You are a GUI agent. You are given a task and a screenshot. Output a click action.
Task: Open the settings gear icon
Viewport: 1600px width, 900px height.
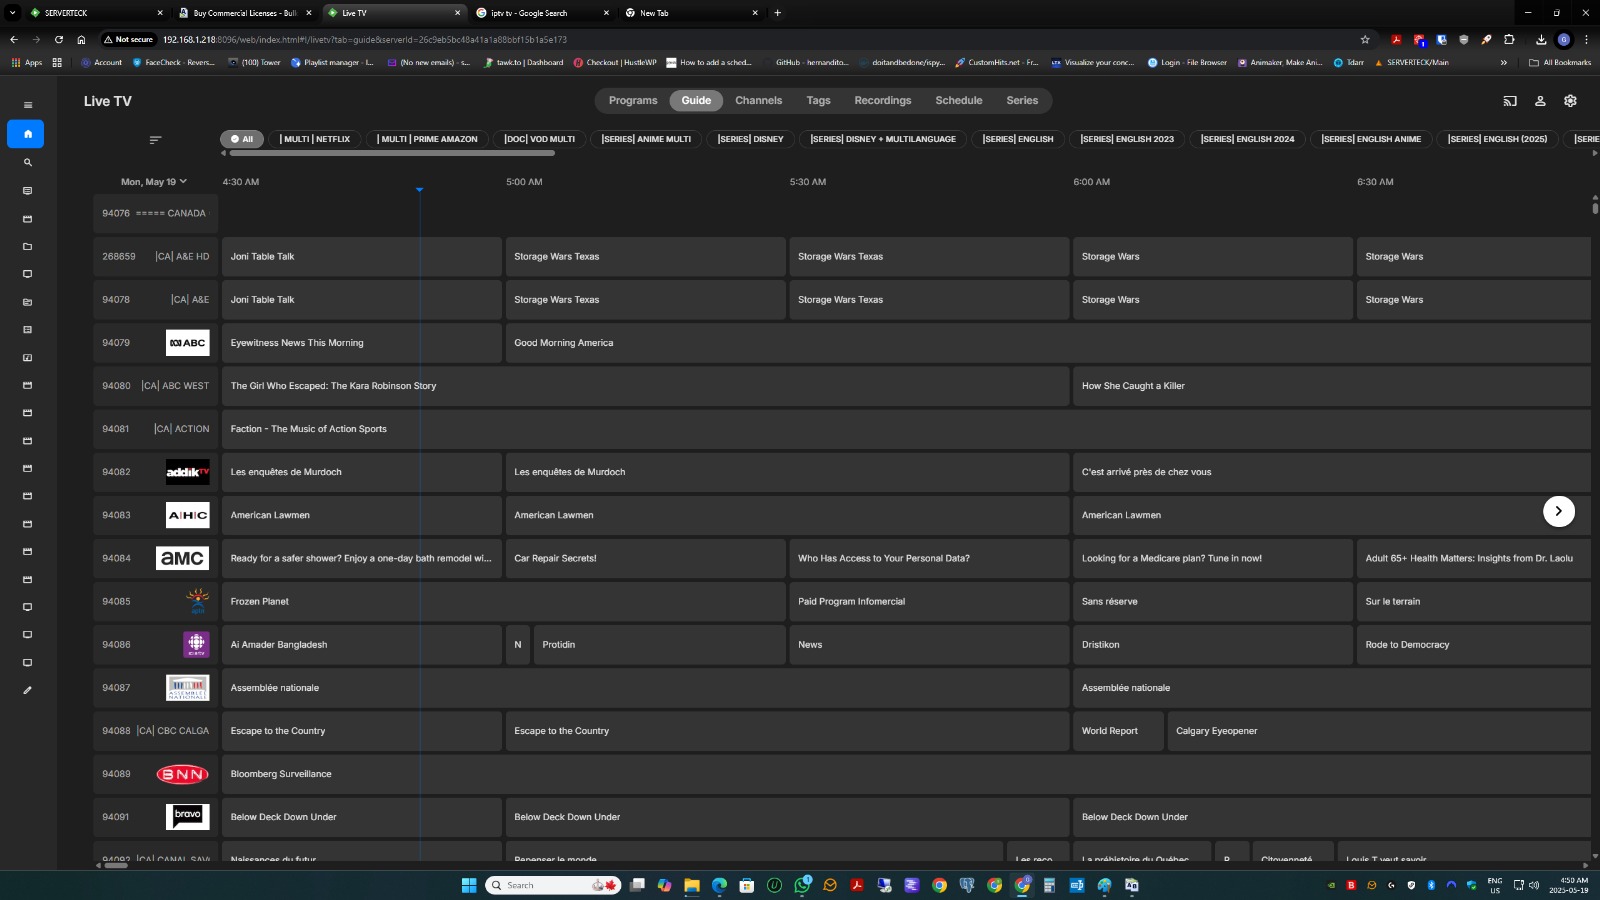pos(1570,101)
